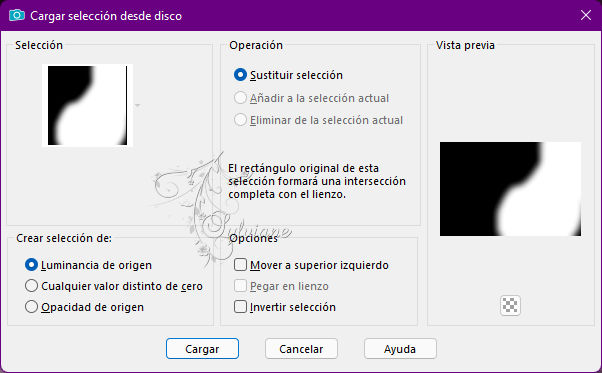The image size is (602, 373).
Task: Click the PaintShop camera icon in title bar
Action: point(17,15)
